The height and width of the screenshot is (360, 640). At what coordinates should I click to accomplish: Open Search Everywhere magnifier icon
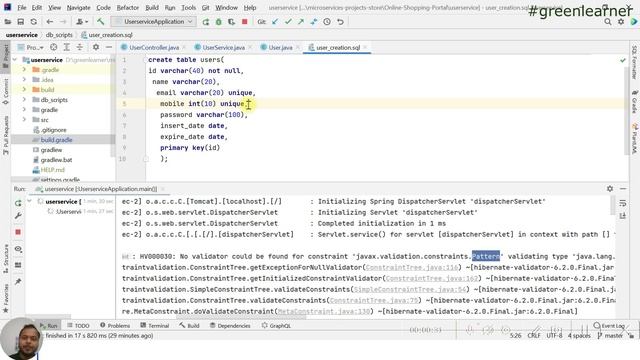[x=608, y=22]
